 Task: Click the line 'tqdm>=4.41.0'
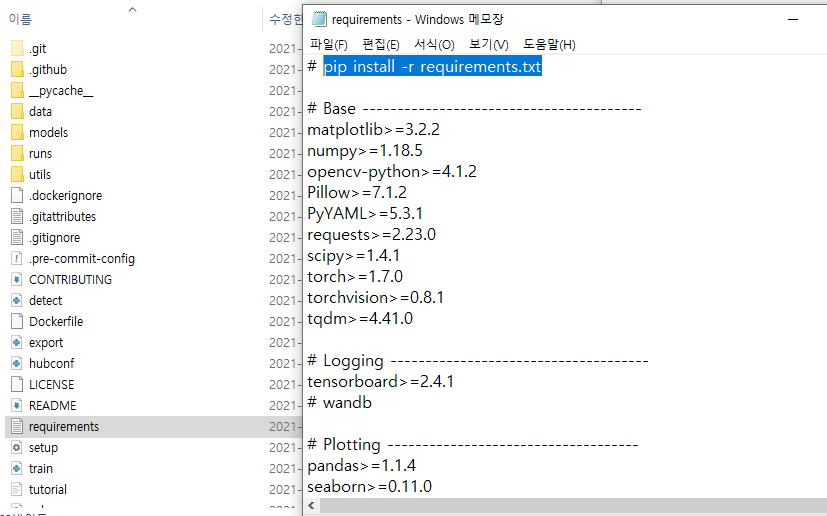pos(360,319)
